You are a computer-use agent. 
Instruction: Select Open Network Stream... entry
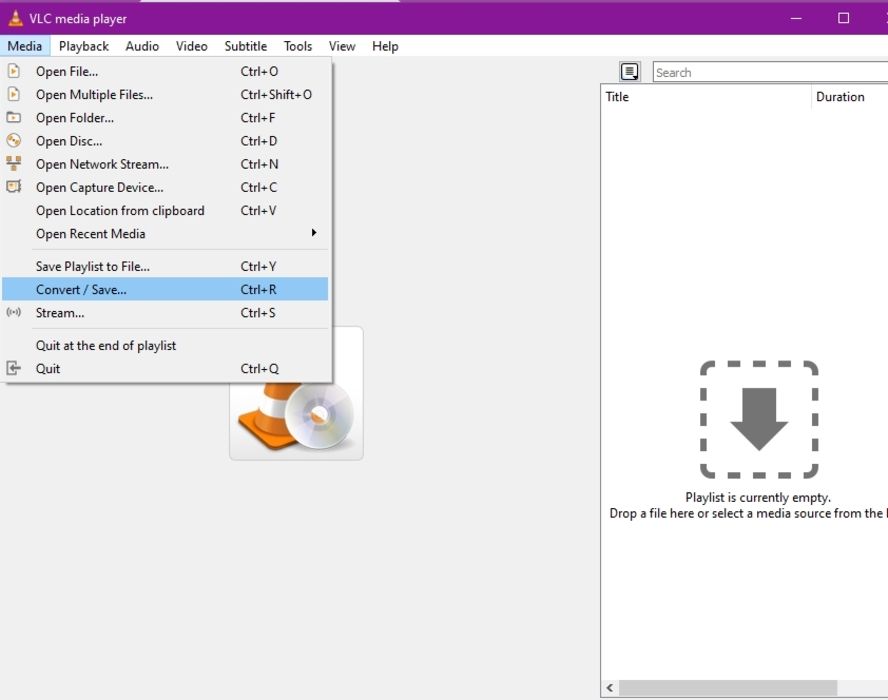click(165, 164)
